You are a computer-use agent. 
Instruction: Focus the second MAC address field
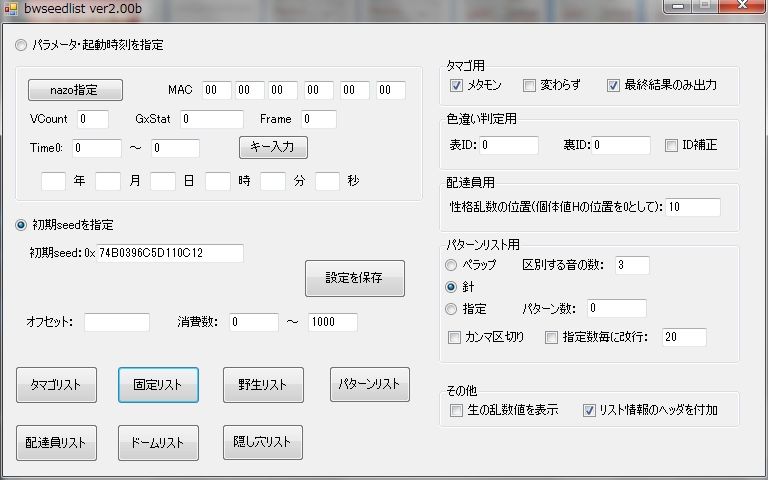[250, 90]
